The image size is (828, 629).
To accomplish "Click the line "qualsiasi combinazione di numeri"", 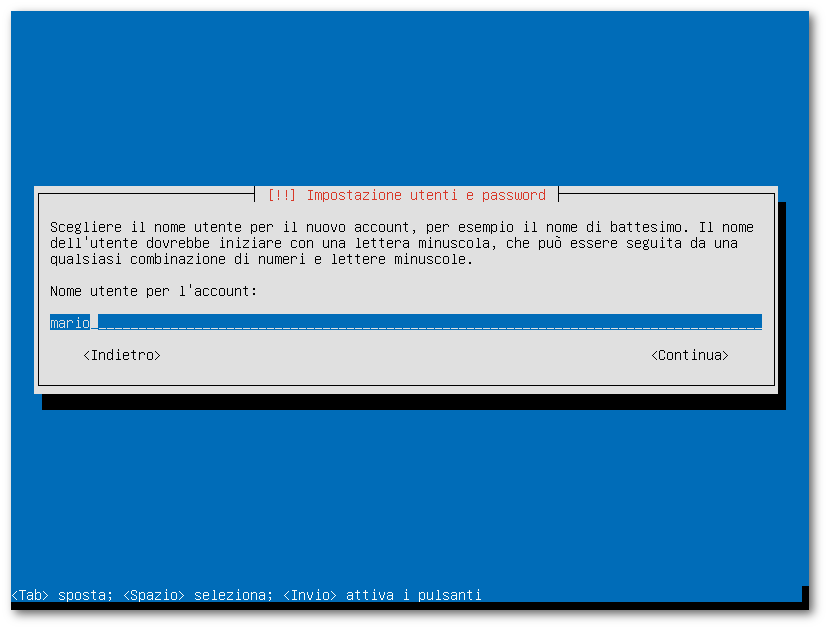I will click(261, 259).
